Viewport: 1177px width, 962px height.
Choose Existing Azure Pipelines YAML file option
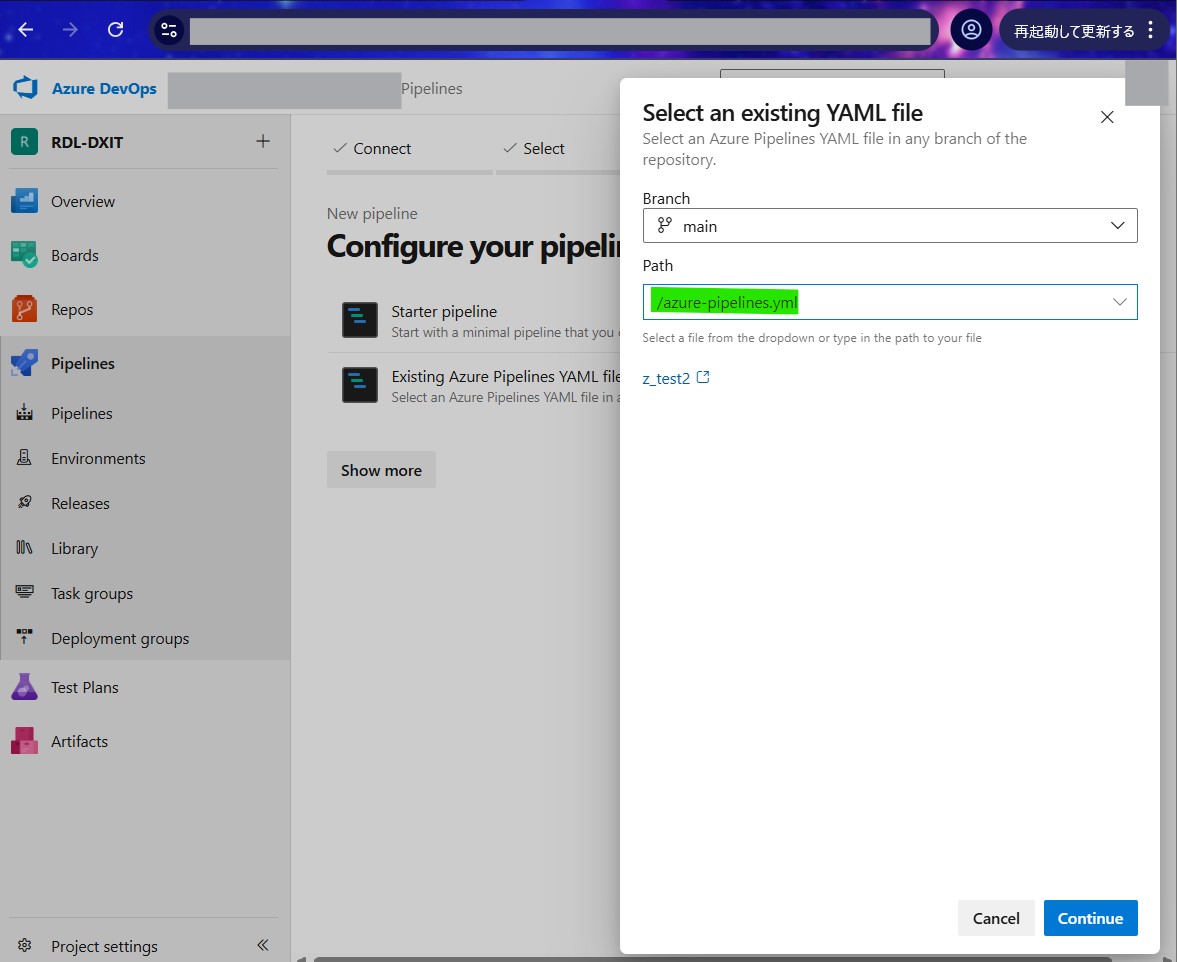[474, 386]
